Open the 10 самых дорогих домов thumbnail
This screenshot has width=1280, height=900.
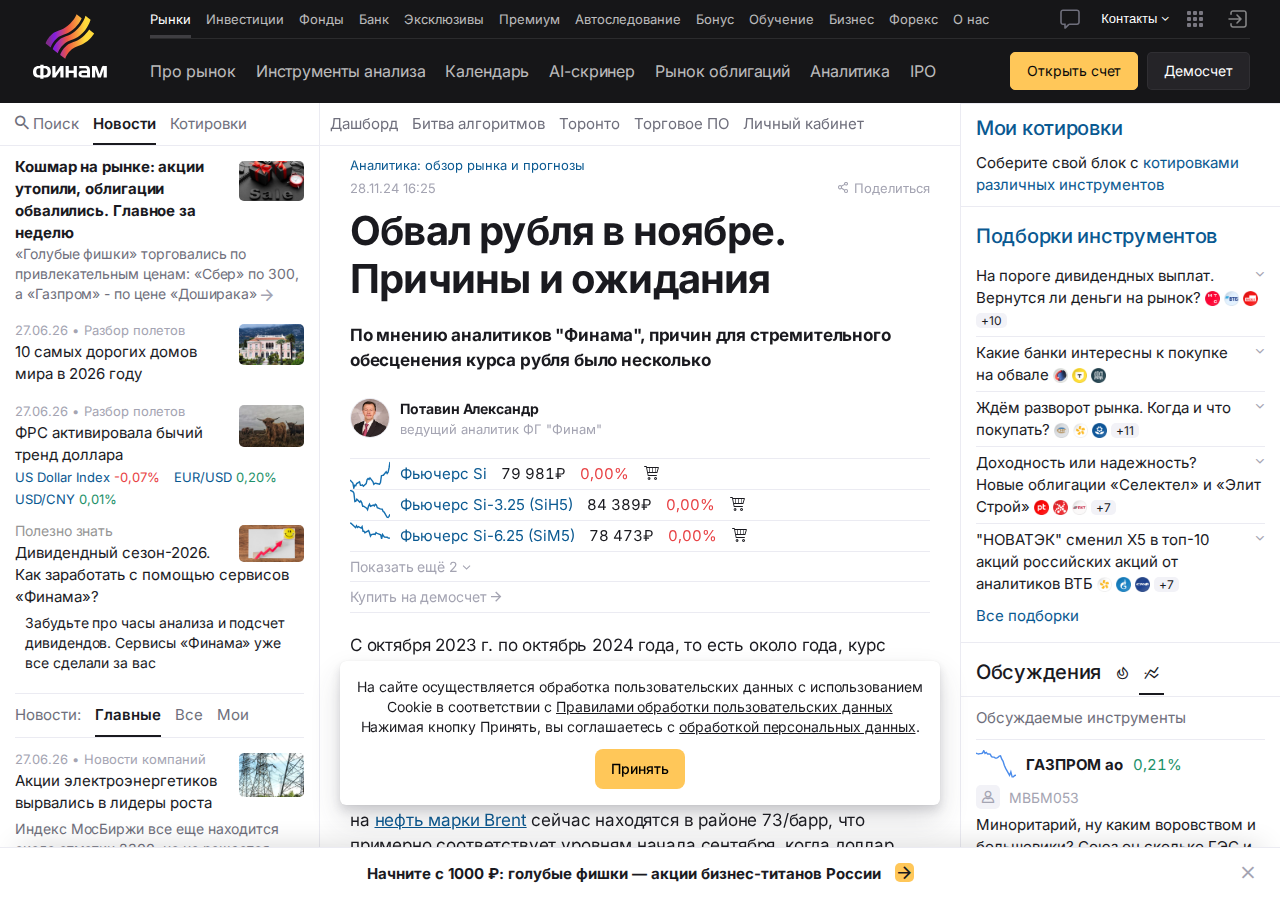point(271,345)
